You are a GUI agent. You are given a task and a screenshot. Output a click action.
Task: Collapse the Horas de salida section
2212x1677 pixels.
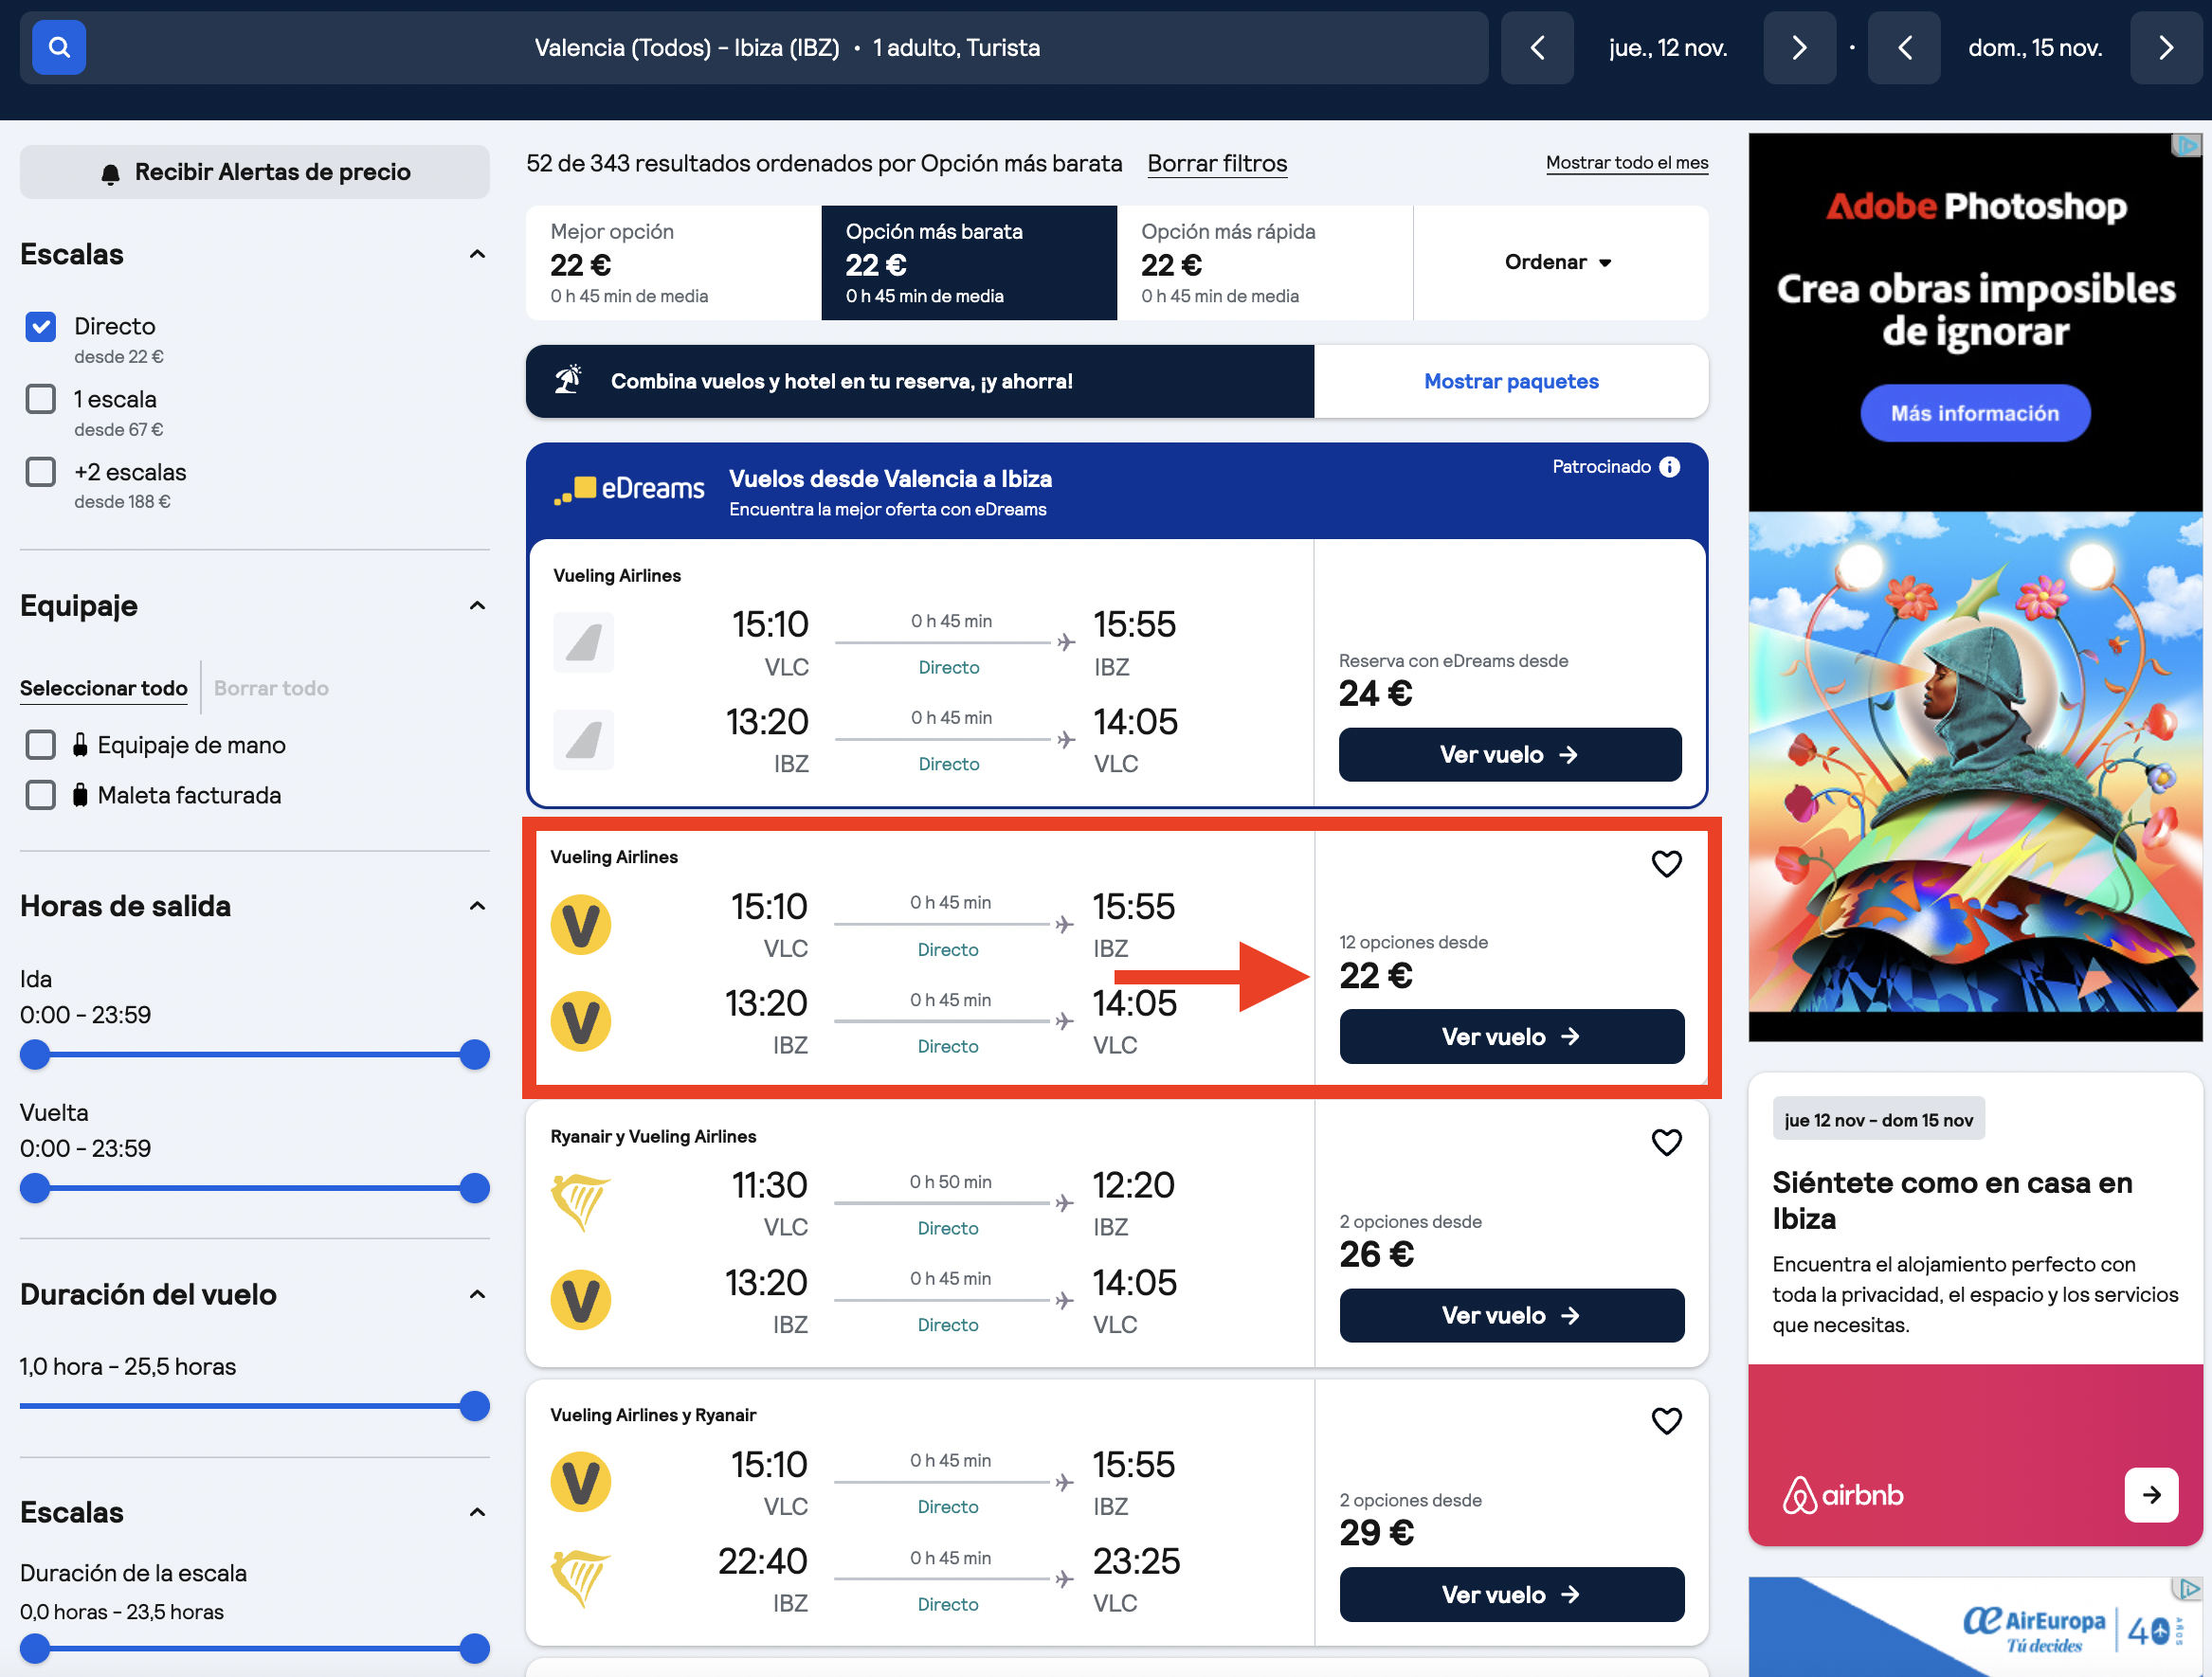pyautogui.click(x=478, y=906)
